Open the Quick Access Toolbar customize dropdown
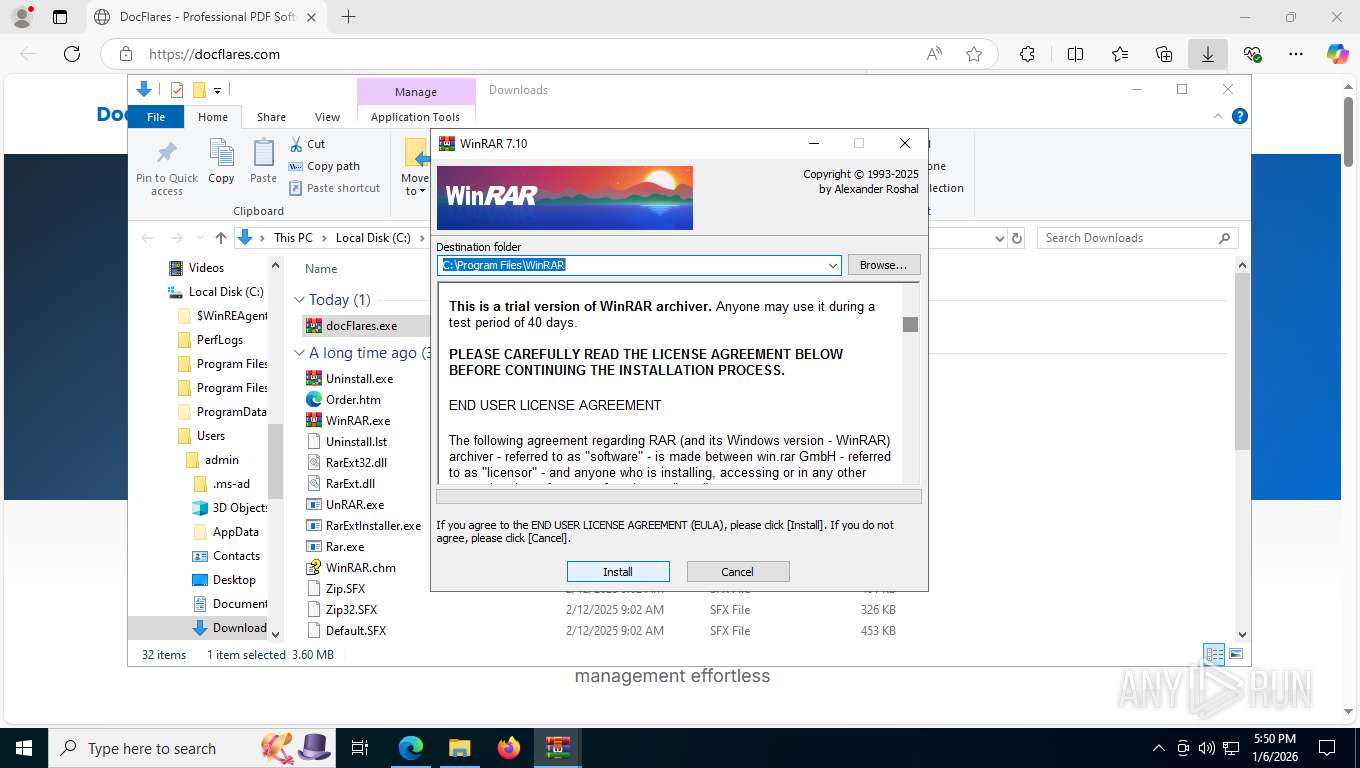 (218, 91)
